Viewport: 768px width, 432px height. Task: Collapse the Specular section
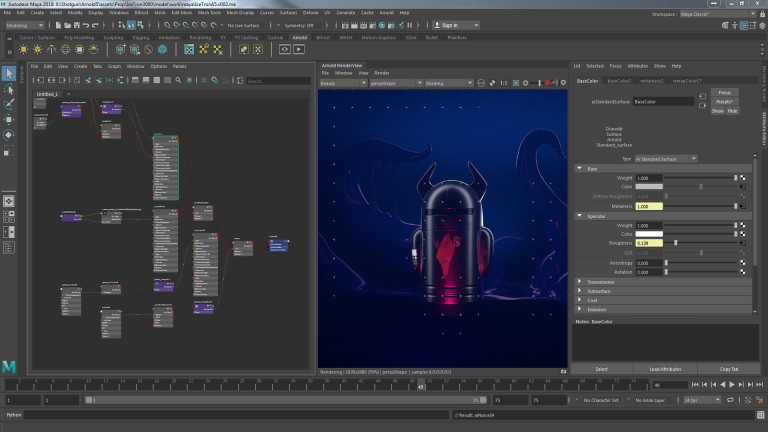tap(579, 216)
